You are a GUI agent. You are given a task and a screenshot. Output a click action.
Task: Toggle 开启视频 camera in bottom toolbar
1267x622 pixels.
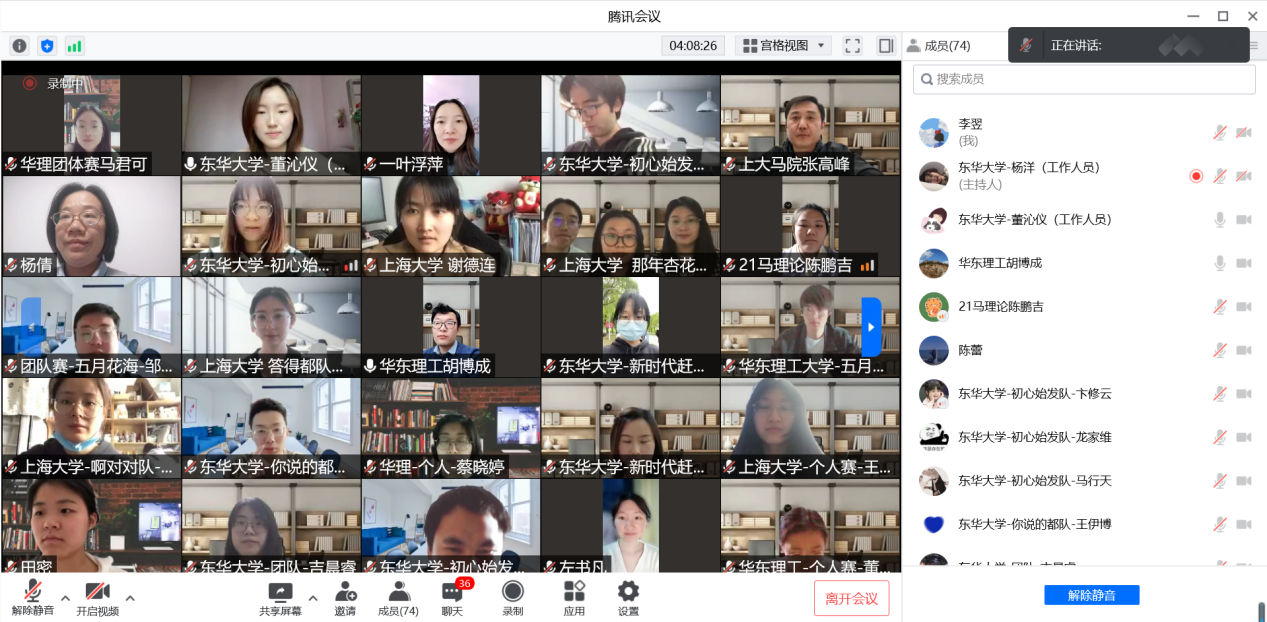pyautogui.click(x=97, y=597)
